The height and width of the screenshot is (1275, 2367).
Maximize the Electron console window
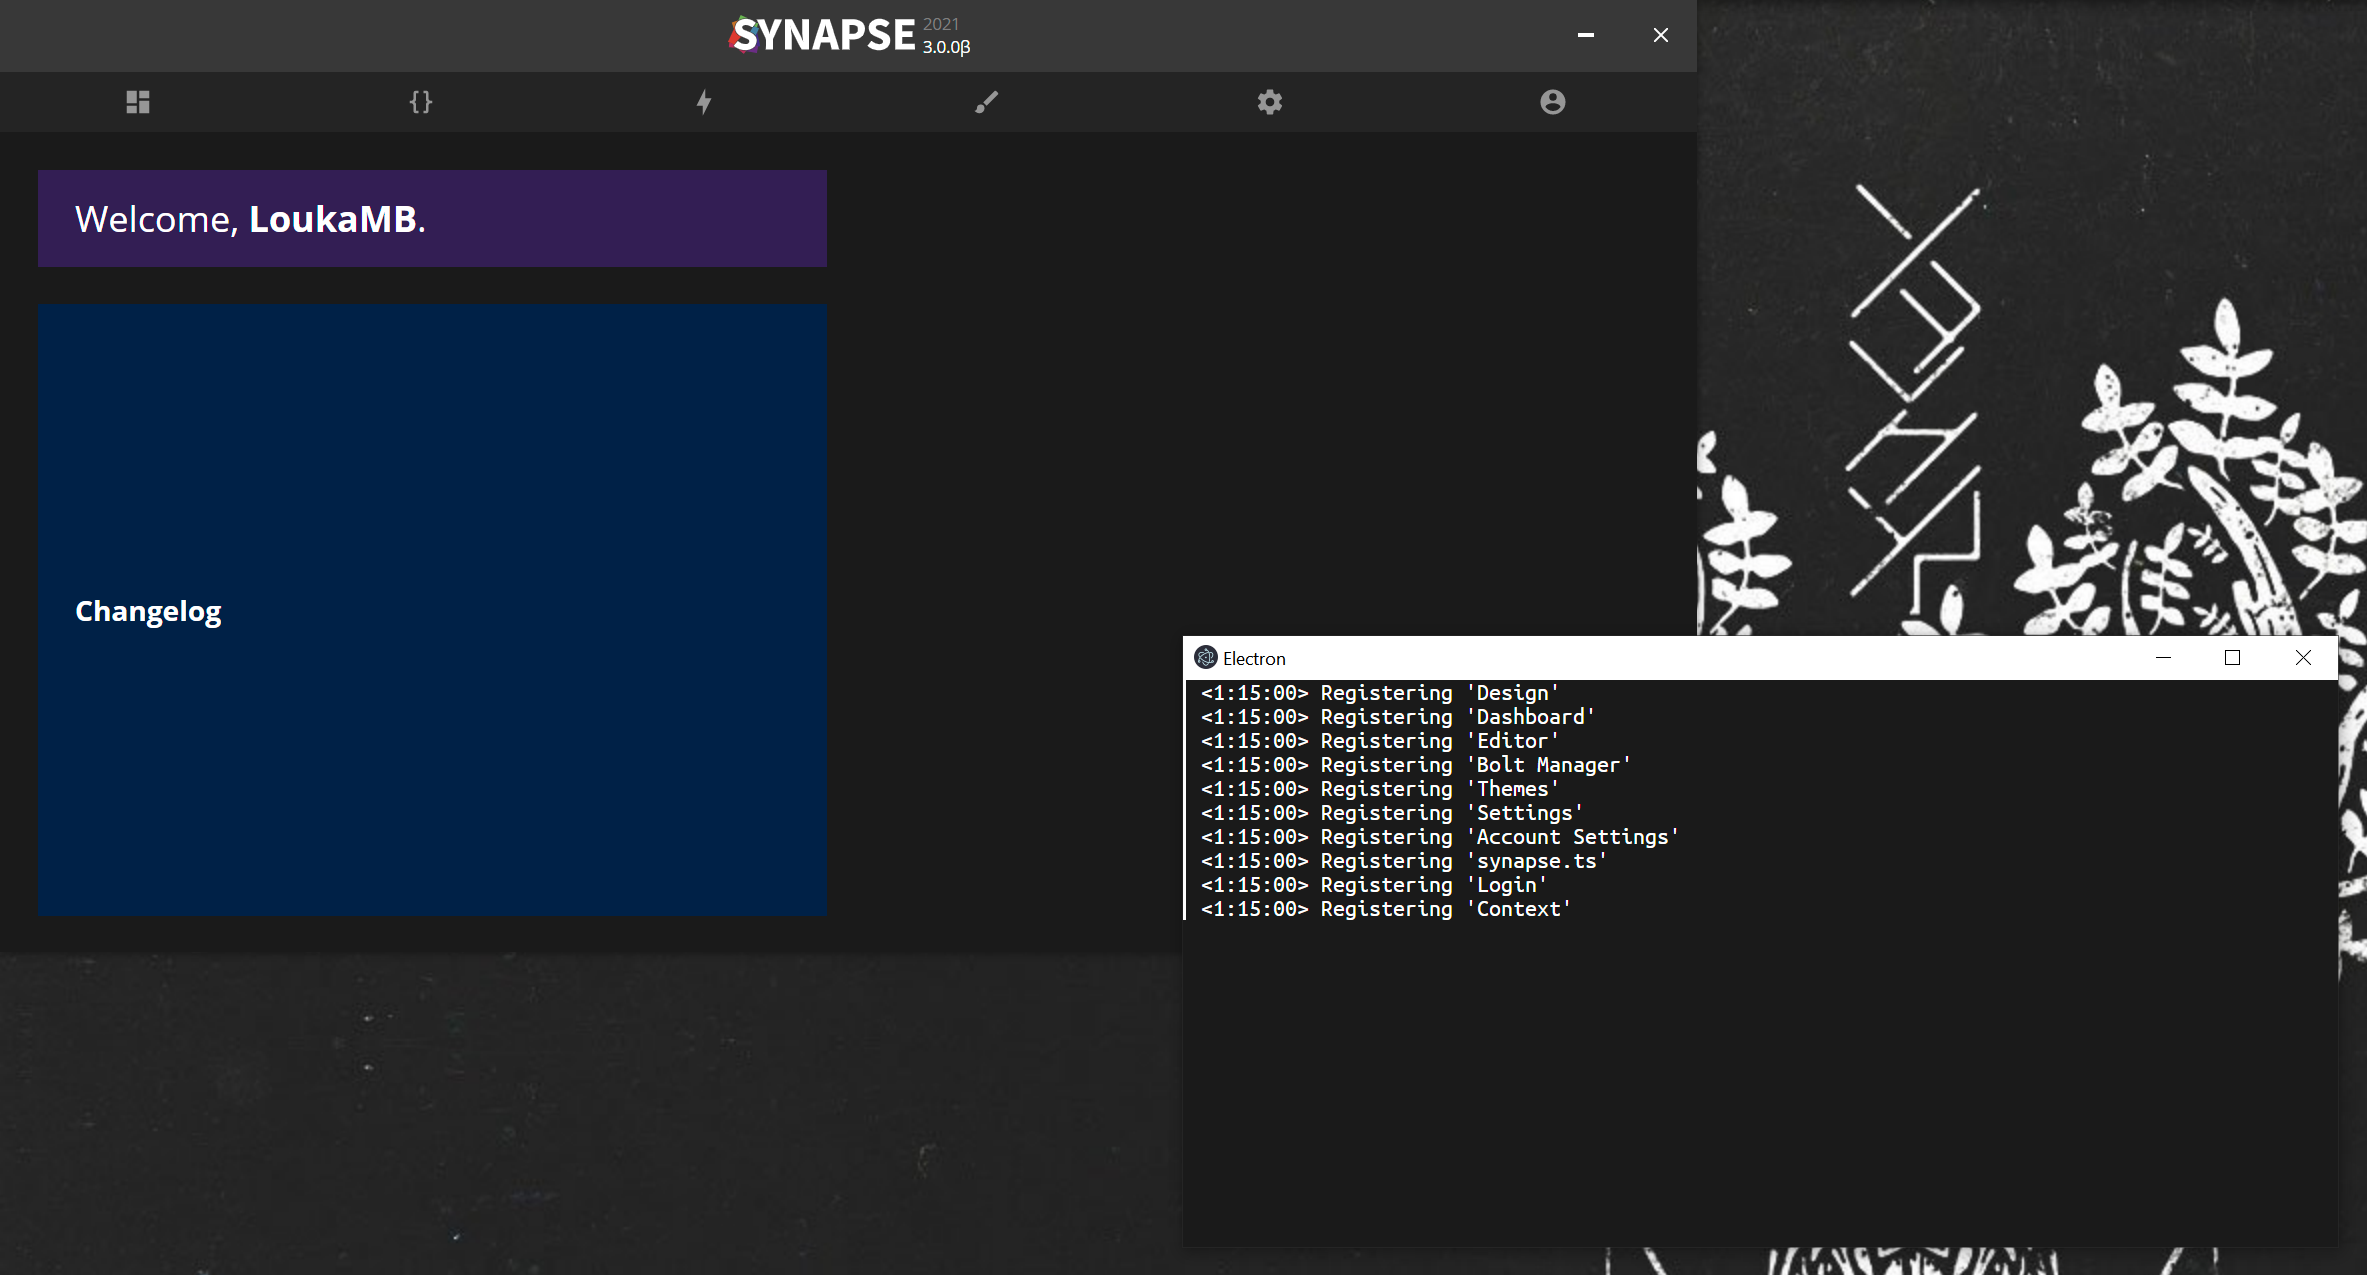(x=2232, y=658)
